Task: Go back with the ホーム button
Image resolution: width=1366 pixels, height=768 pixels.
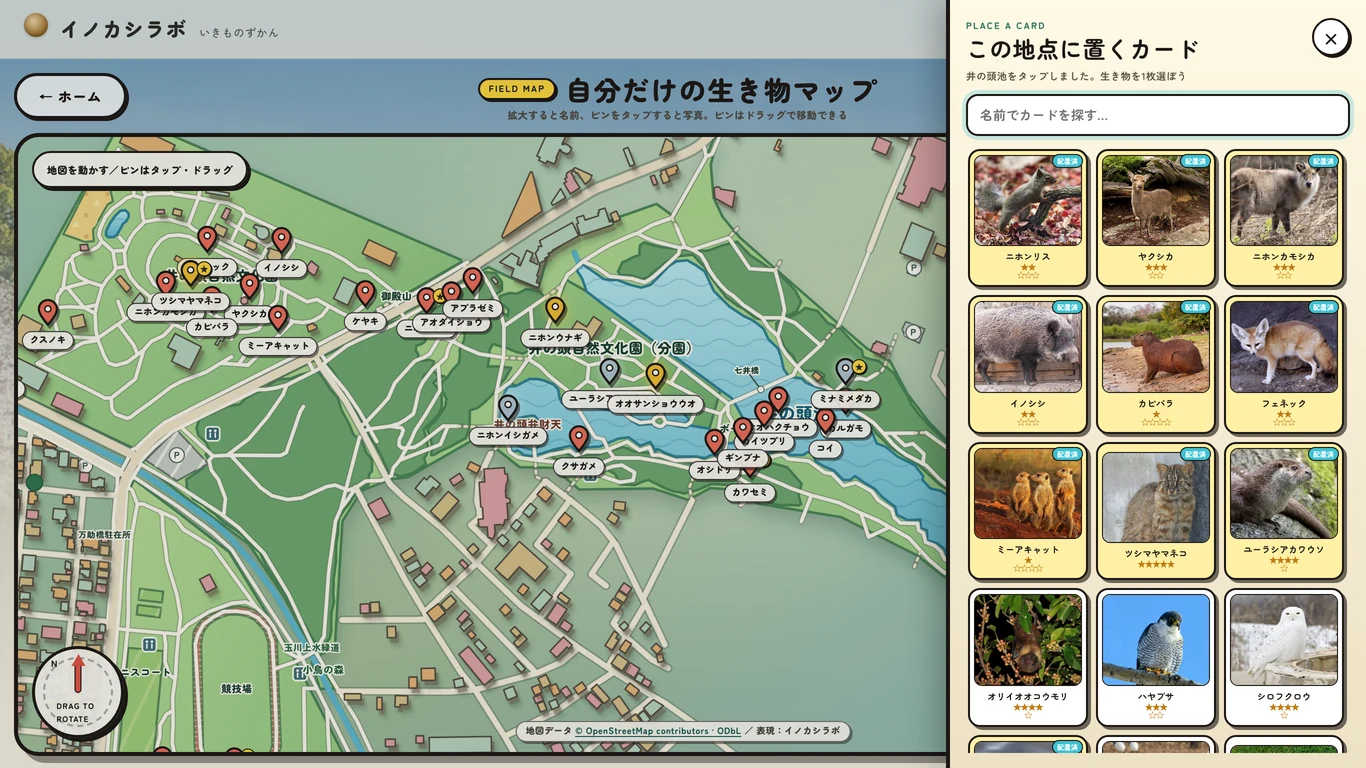Action: (71, 97)
